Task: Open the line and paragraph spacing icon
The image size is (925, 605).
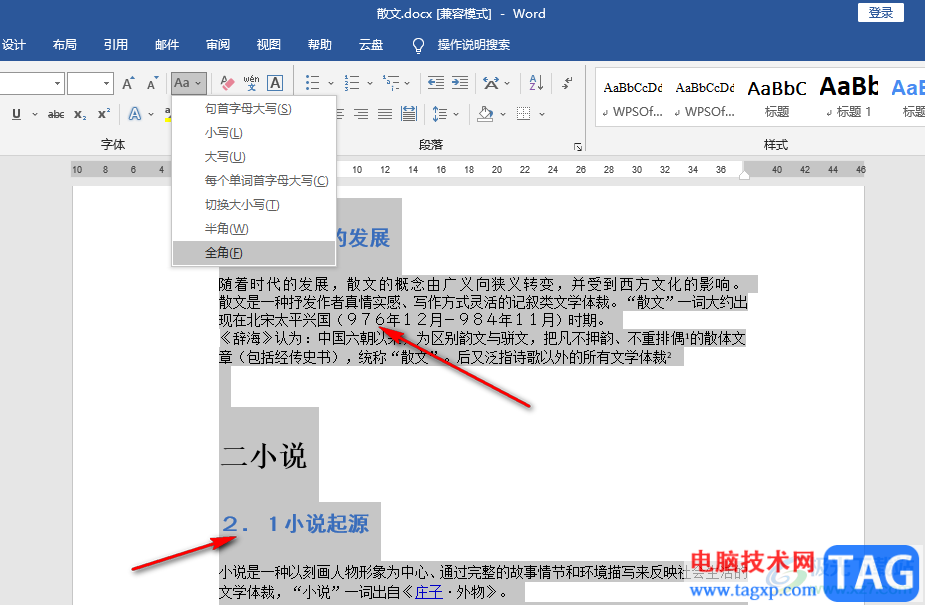Action: (x=439, y=114)
